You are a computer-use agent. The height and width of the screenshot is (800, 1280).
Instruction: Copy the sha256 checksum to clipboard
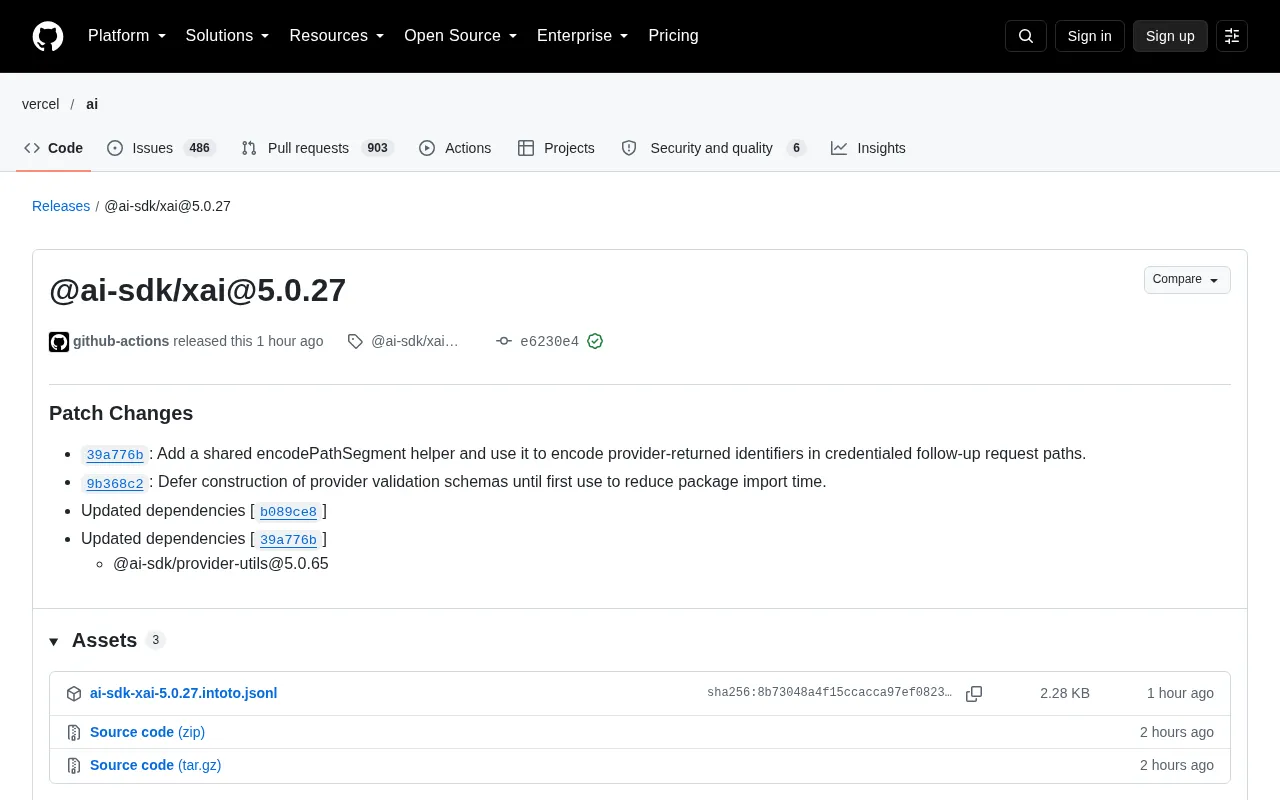click(x=974, y=693)
